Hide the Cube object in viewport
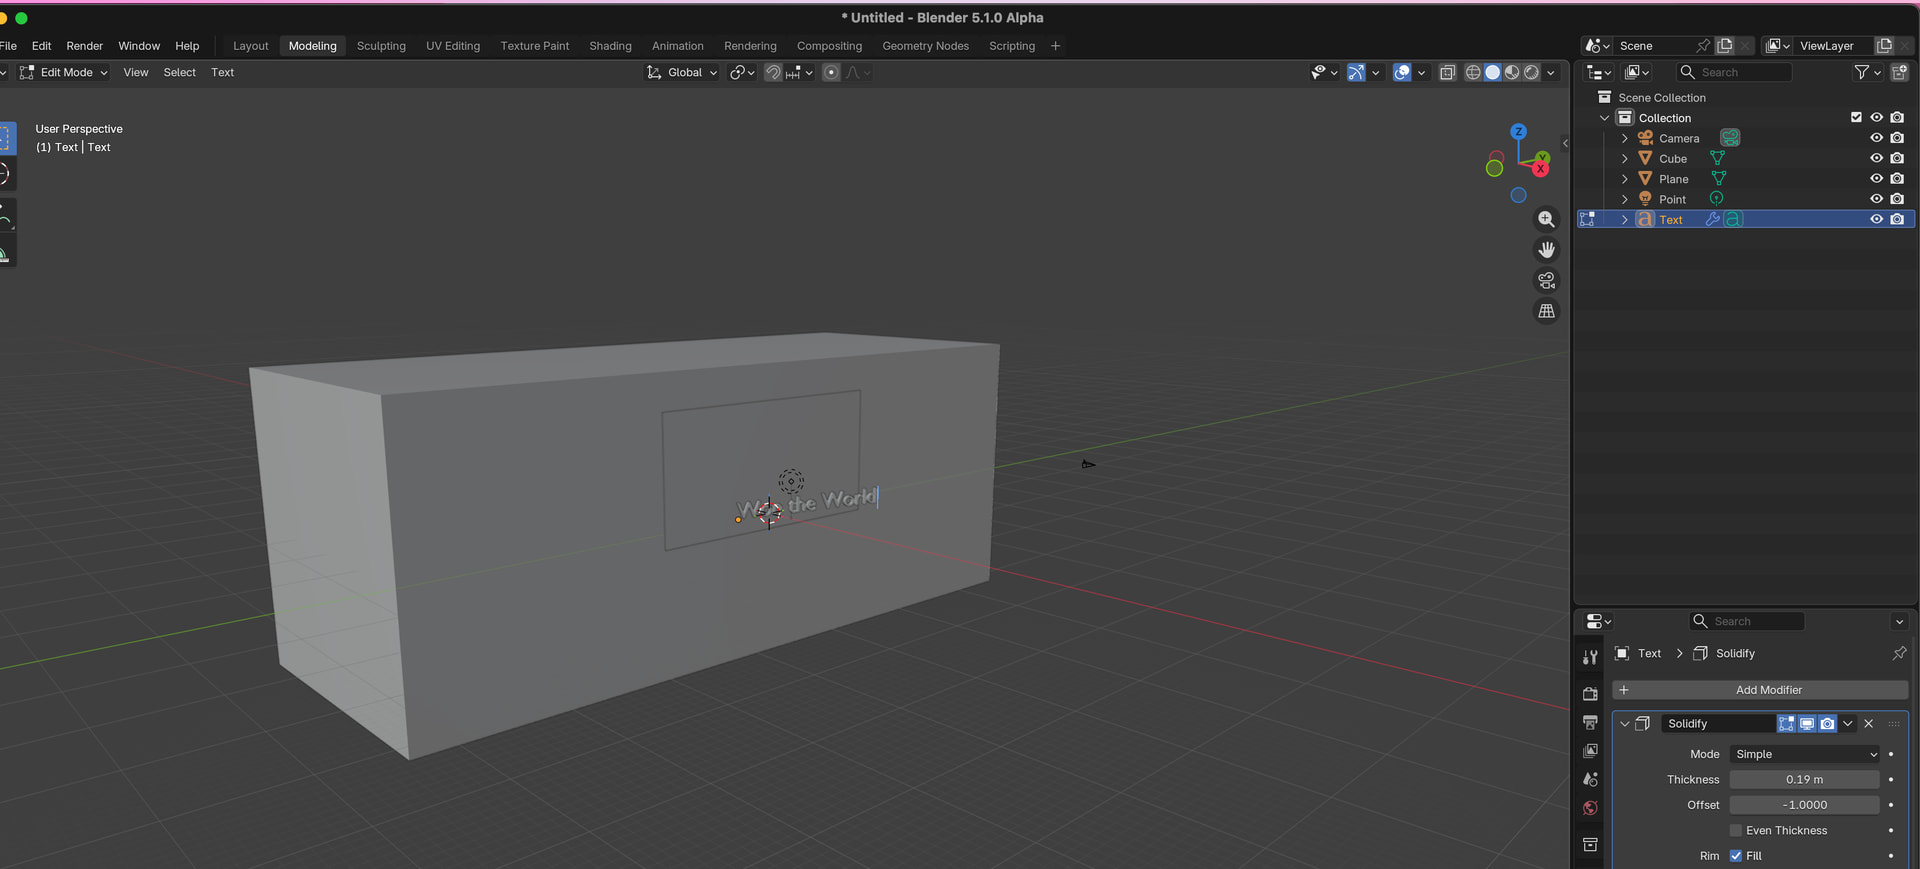Image resolution: width=1920 pixels, height=869 pixels. point(1876,159)
